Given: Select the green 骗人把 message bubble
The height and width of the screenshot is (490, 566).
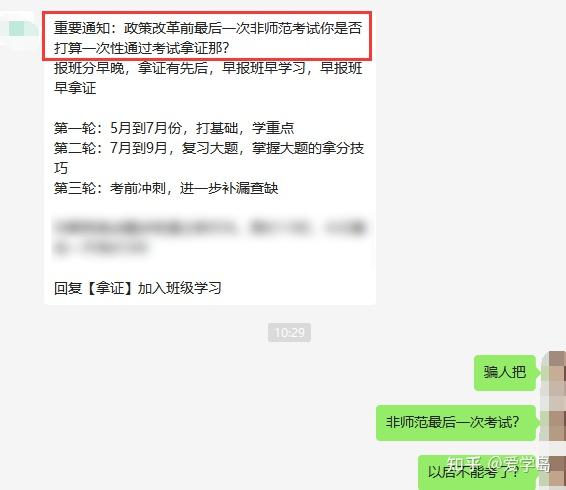Looking at the screenshot, I should coord(505,372).
